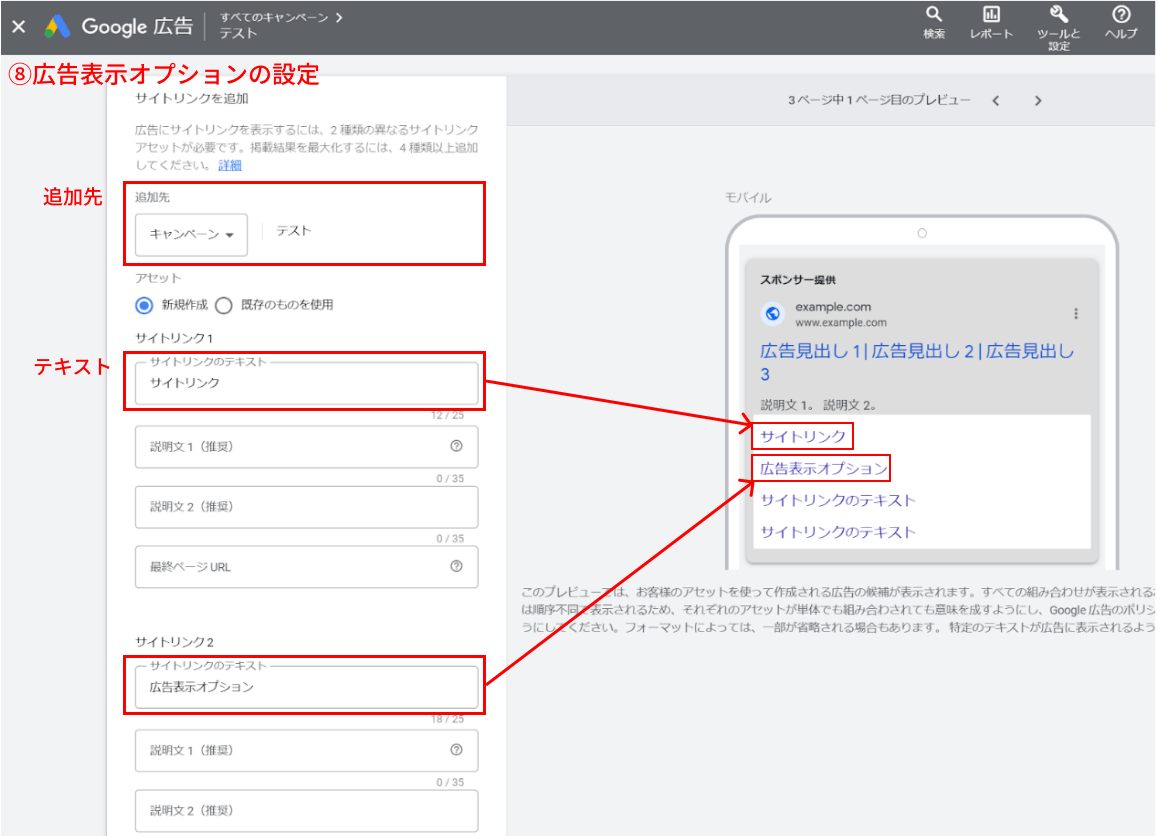Click the three-dot menu in the ad preview
Image resolution: width=1158 pixels, height=836 pixels.
click(1075, 314)
